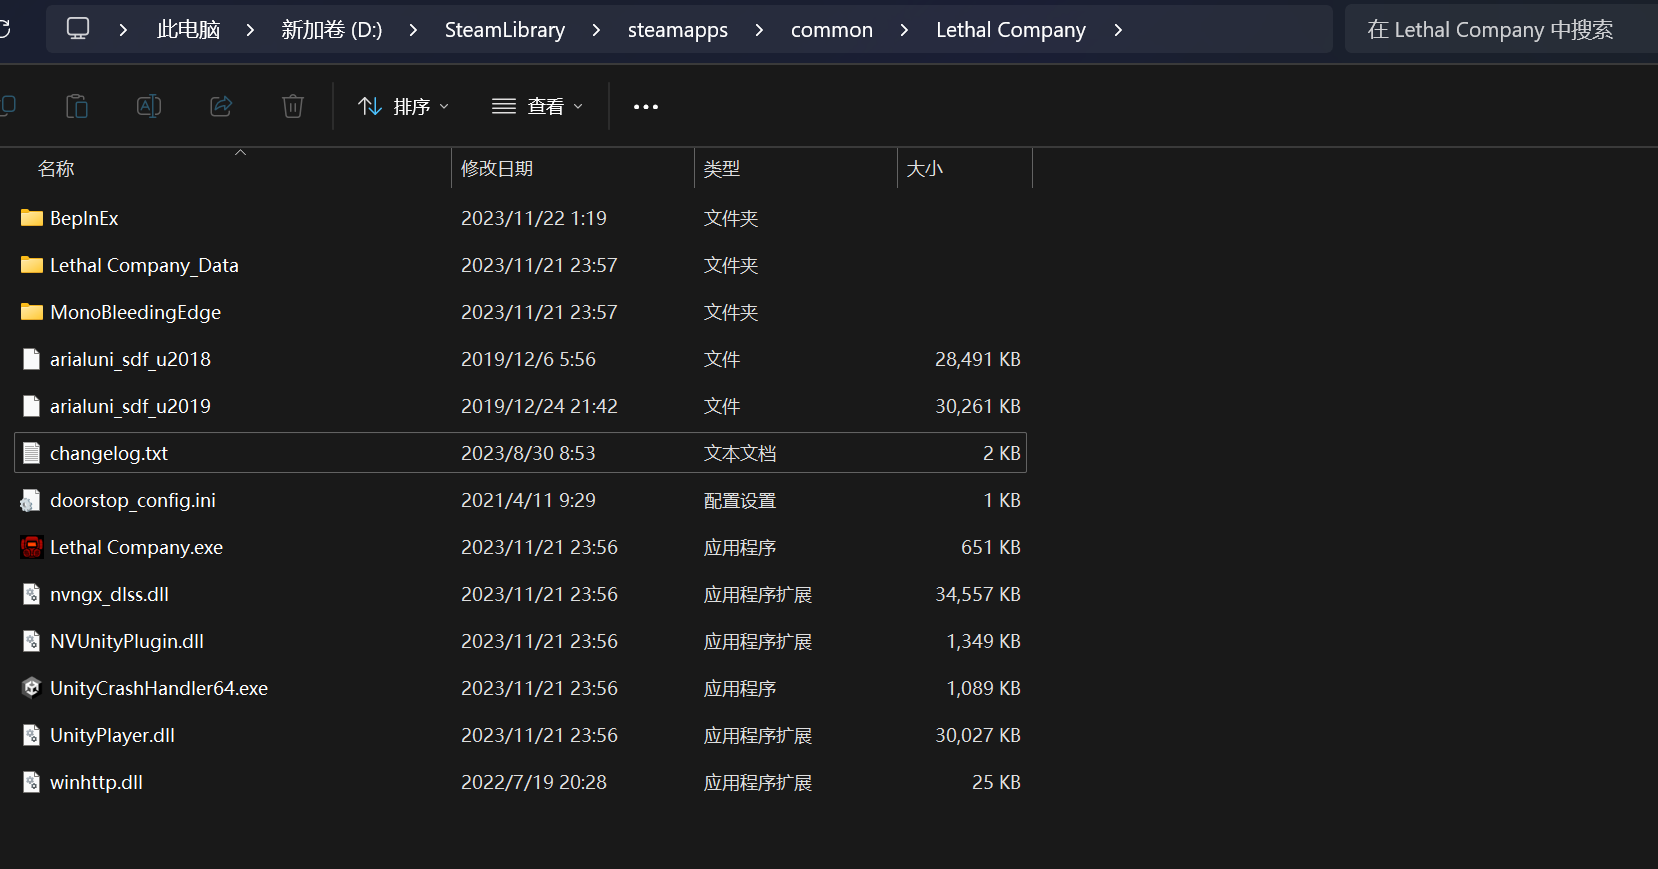Image resolution: width=1658 pixels, height=869 pixels.
Task: Click the 28,491 KB size value
Action: click(978, 359)
